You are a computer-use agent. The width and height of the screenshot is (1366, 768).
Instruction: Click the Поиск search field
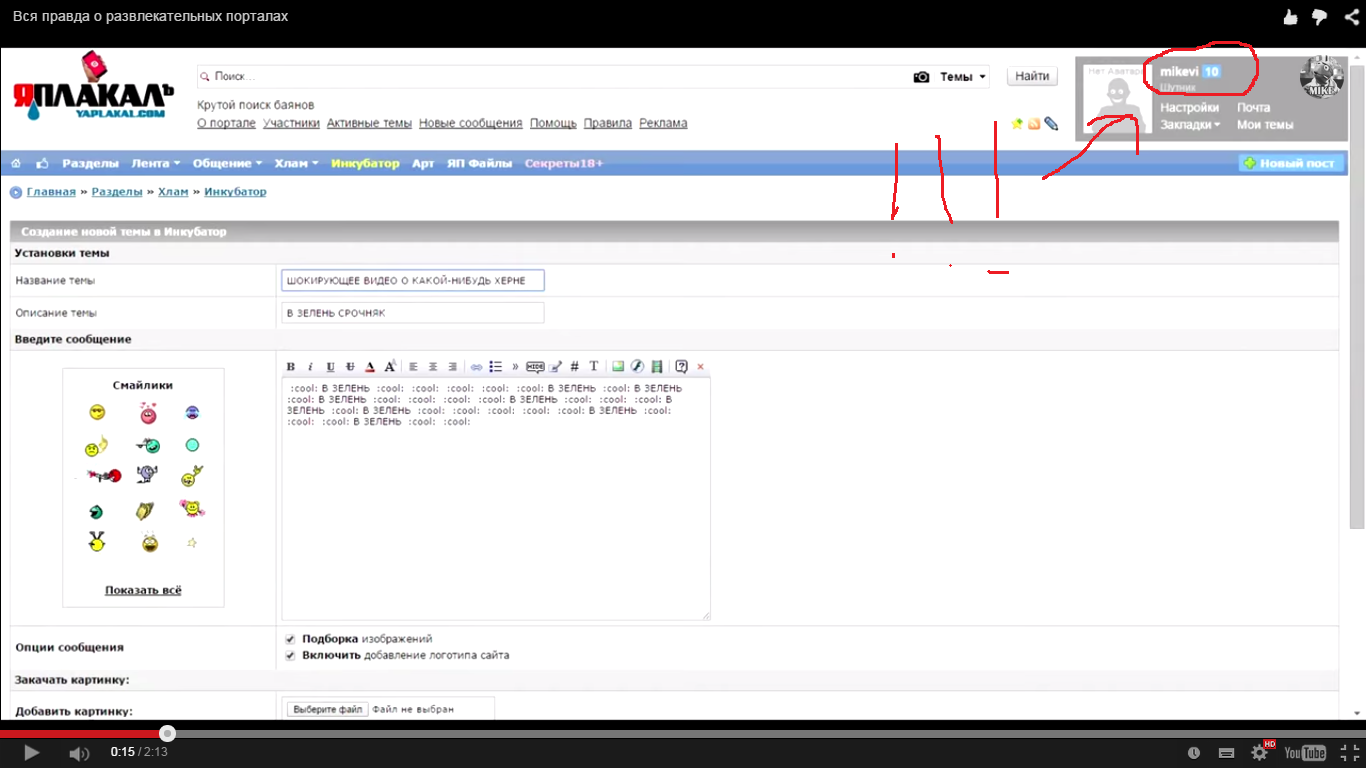(553, 77)
